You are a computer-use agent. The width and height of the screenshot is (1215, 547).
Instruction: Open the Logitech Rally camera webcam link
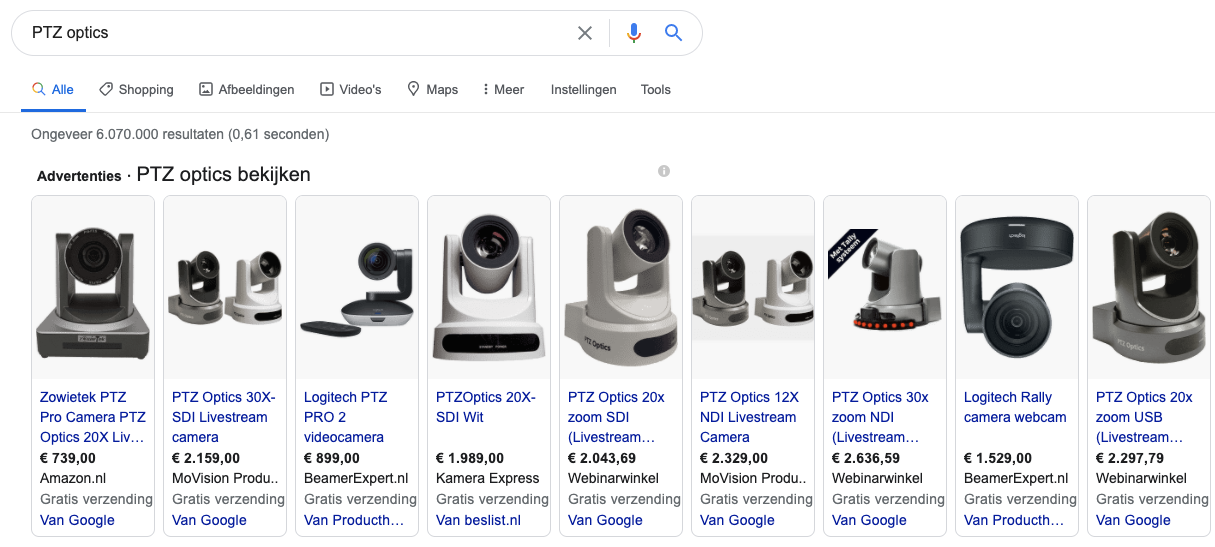coord(1015,407)
